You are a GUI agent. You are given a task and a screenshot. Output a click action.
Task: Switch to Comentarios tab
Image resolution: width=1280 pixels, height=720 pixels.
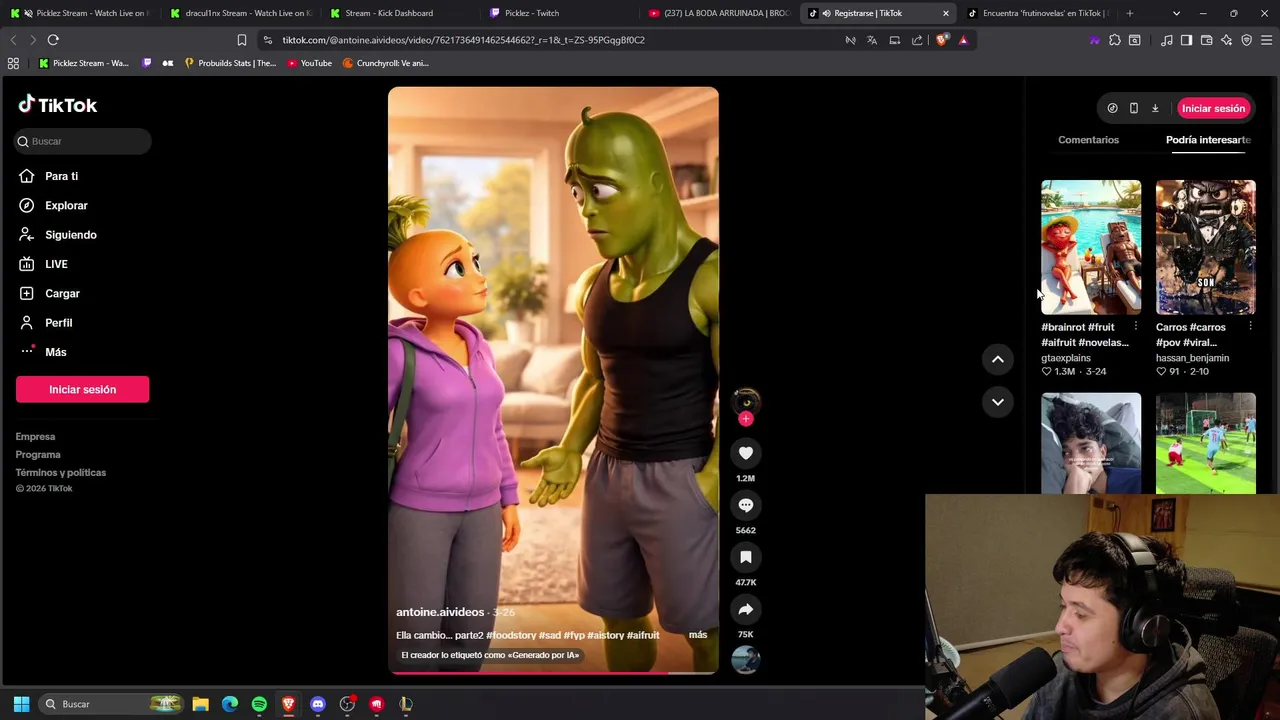click(1088, 140)
